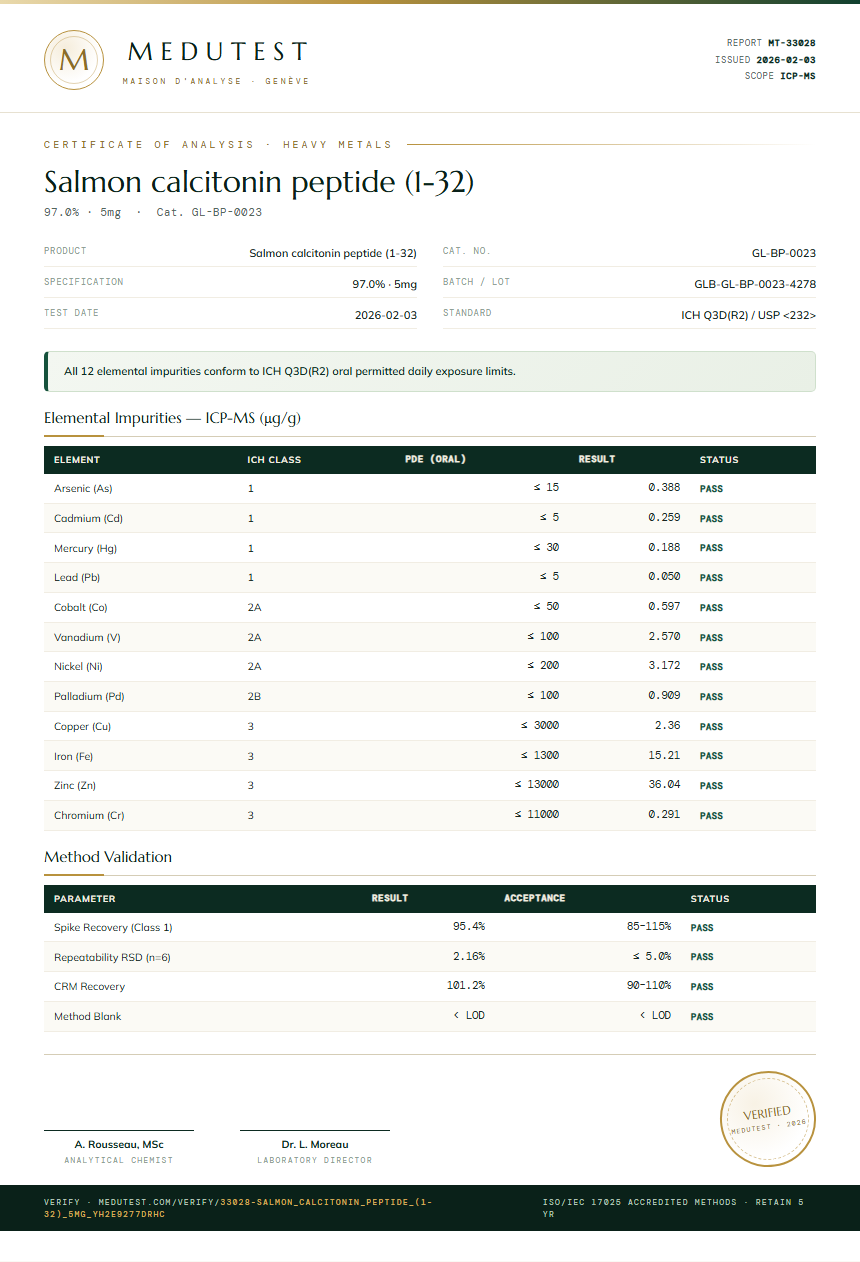The width and height of the screenshot is (860, 1262).
Task: Click standard ICH Q3D(R2) / USP <232>
Action: coord(749,315)
